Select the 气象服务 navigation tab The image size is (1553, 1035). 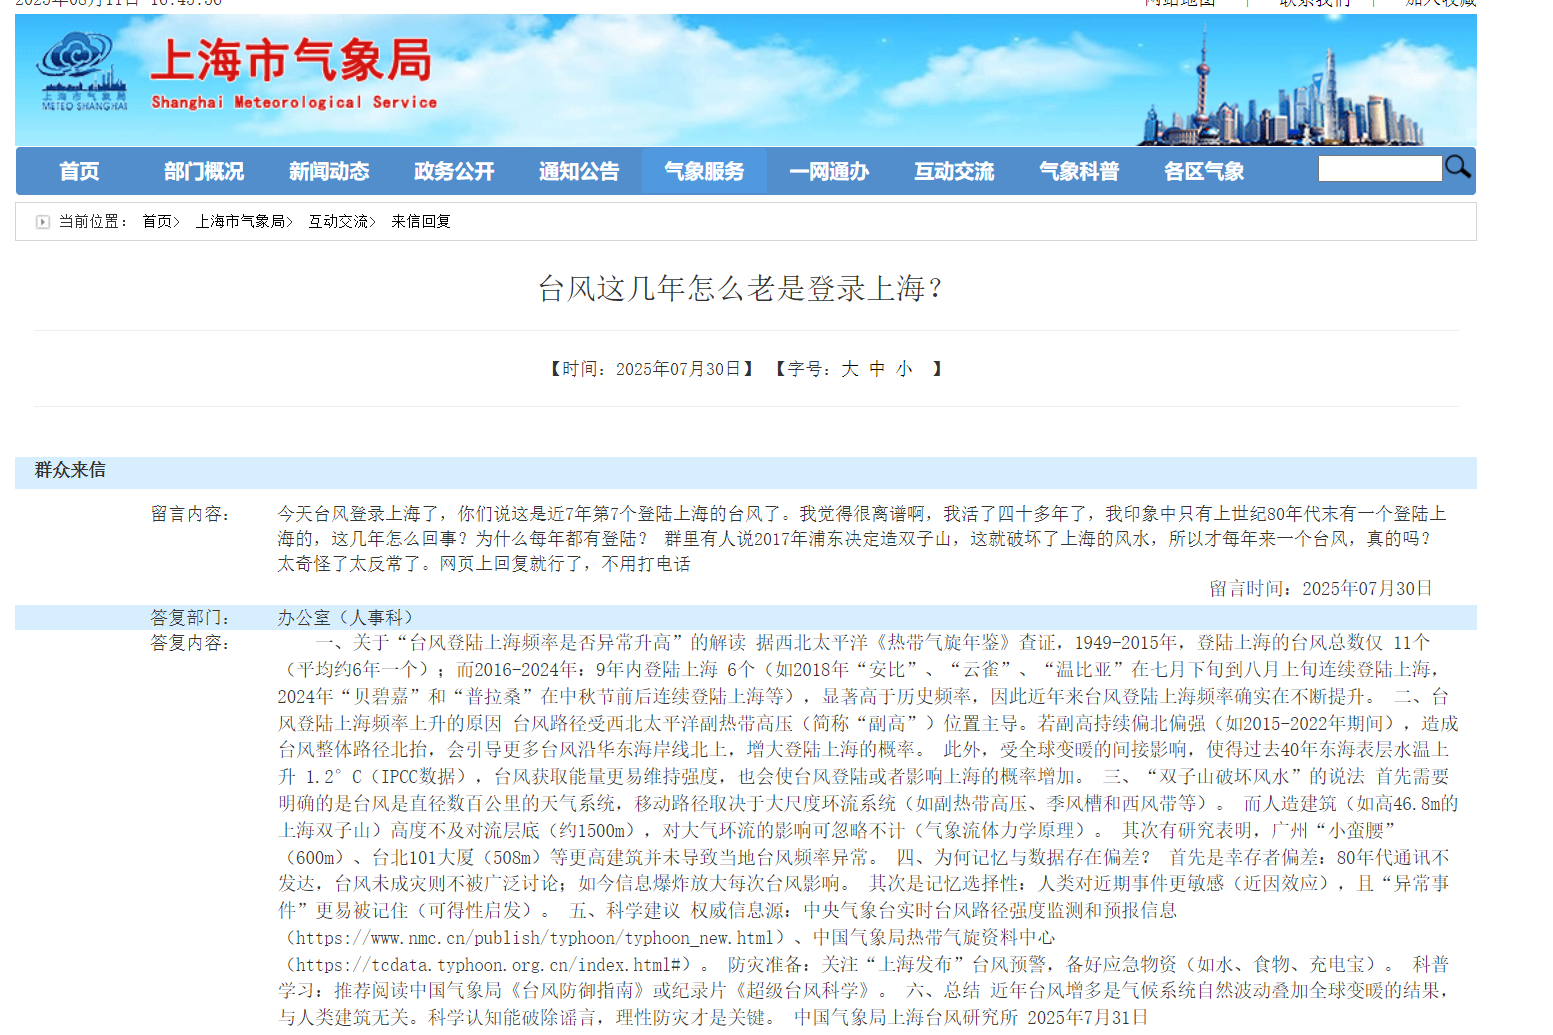(x=704, y=171)
